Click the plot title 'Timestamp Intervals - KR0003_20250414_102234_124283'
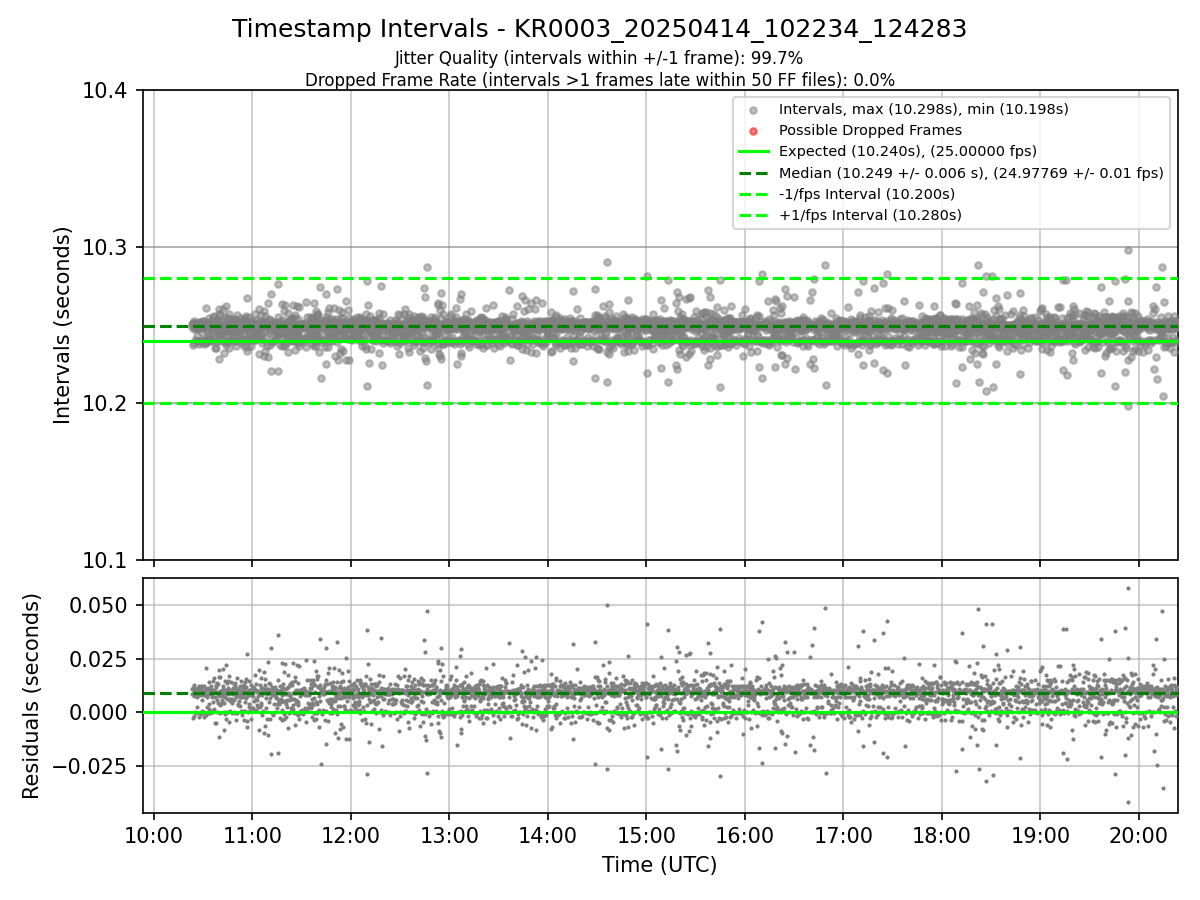The width and height of the screenshot is (1200, 900). pyautogui.click(x=599, y=29)
